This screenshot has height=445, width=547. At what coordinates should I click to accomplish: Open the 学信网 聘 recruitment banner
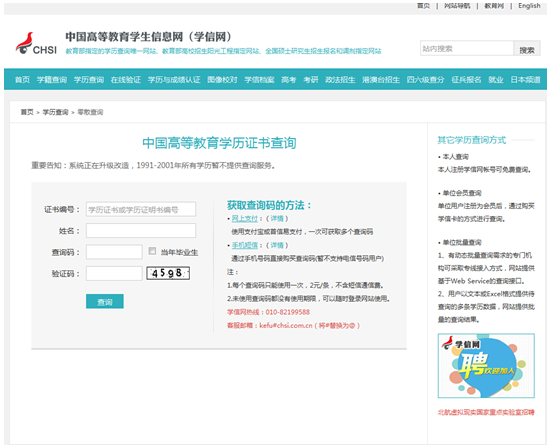486,365
